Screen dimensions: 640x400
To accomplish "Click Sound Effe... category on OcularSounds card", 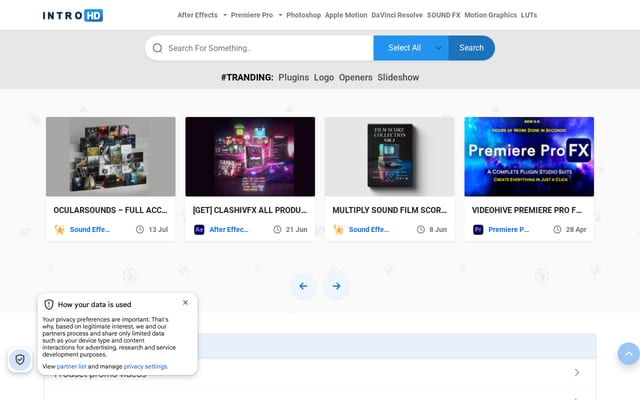I will pyautogui.click(x=90, y=229).
